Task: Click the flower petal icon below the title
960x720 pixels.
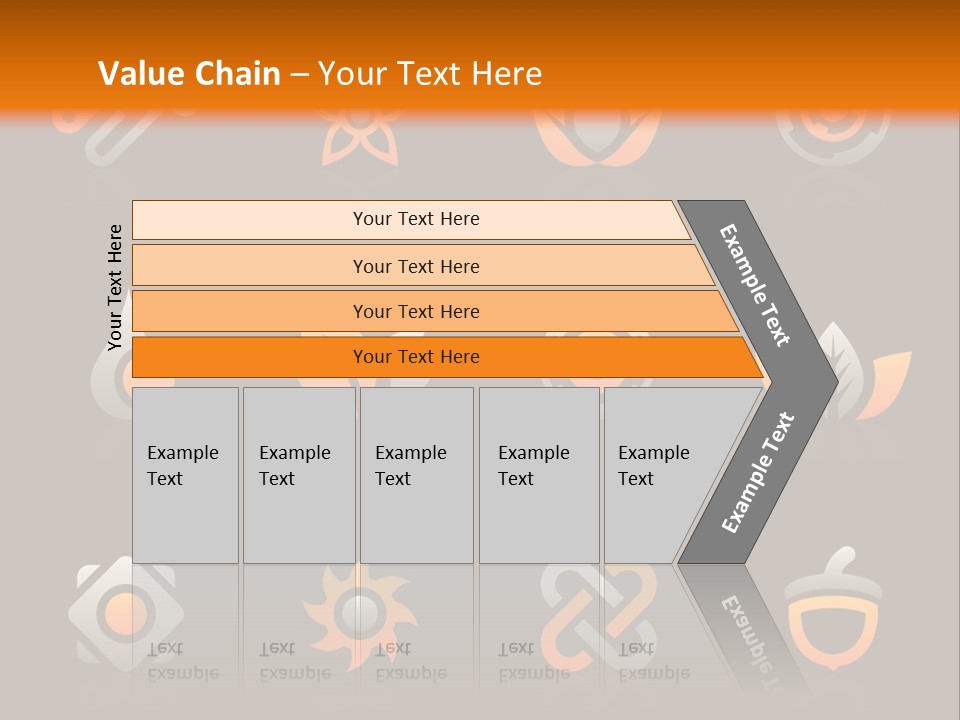Action: [361, 137]
